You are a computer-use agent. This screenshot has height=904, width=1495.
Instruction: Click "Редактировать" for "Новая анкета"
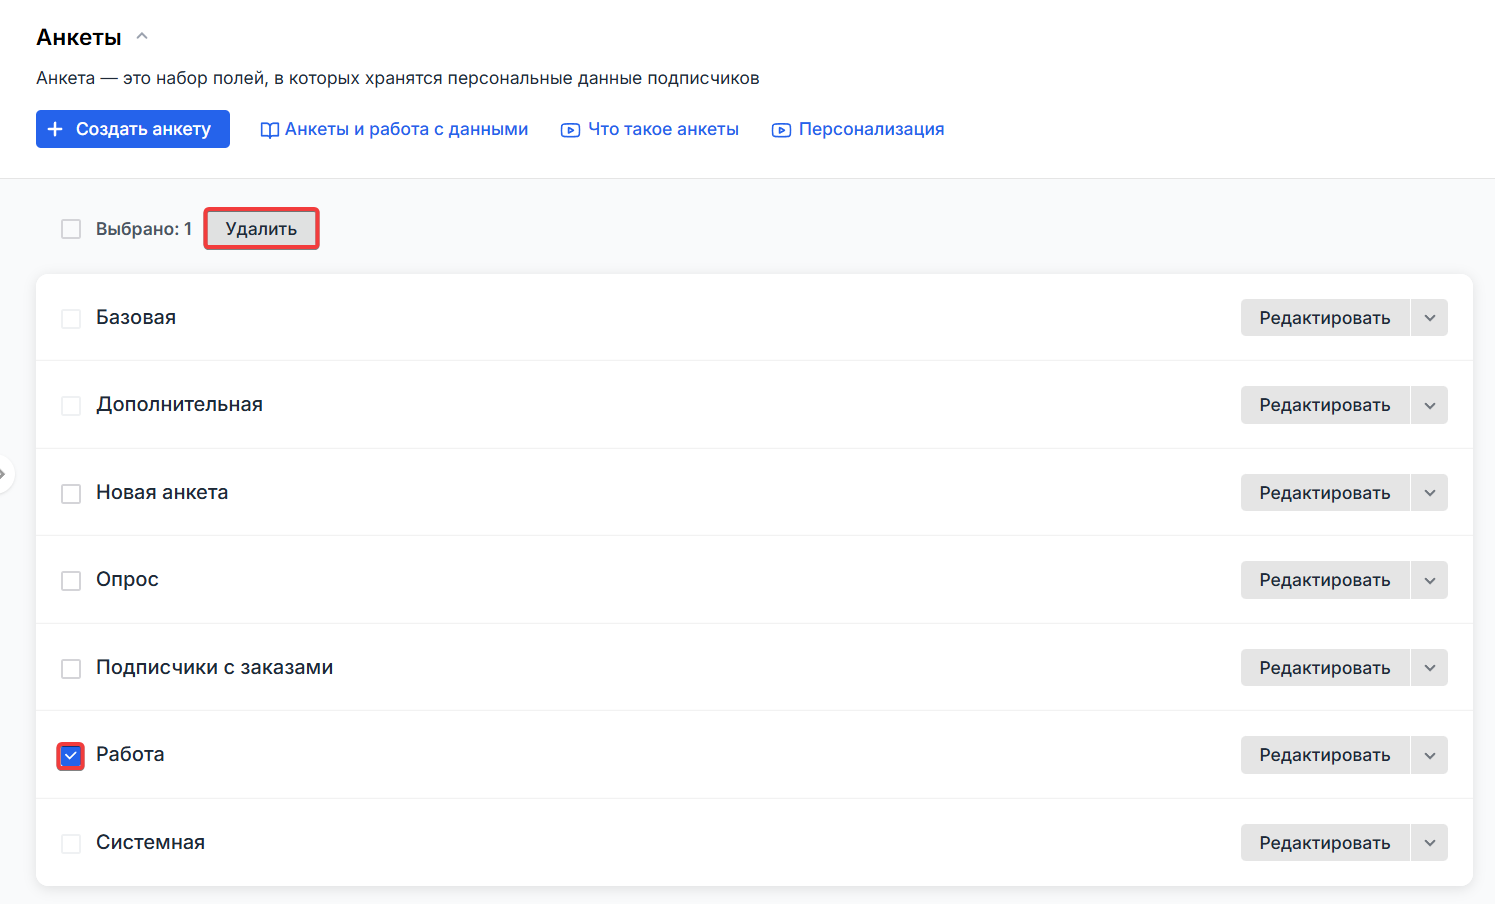[1325, 492]
